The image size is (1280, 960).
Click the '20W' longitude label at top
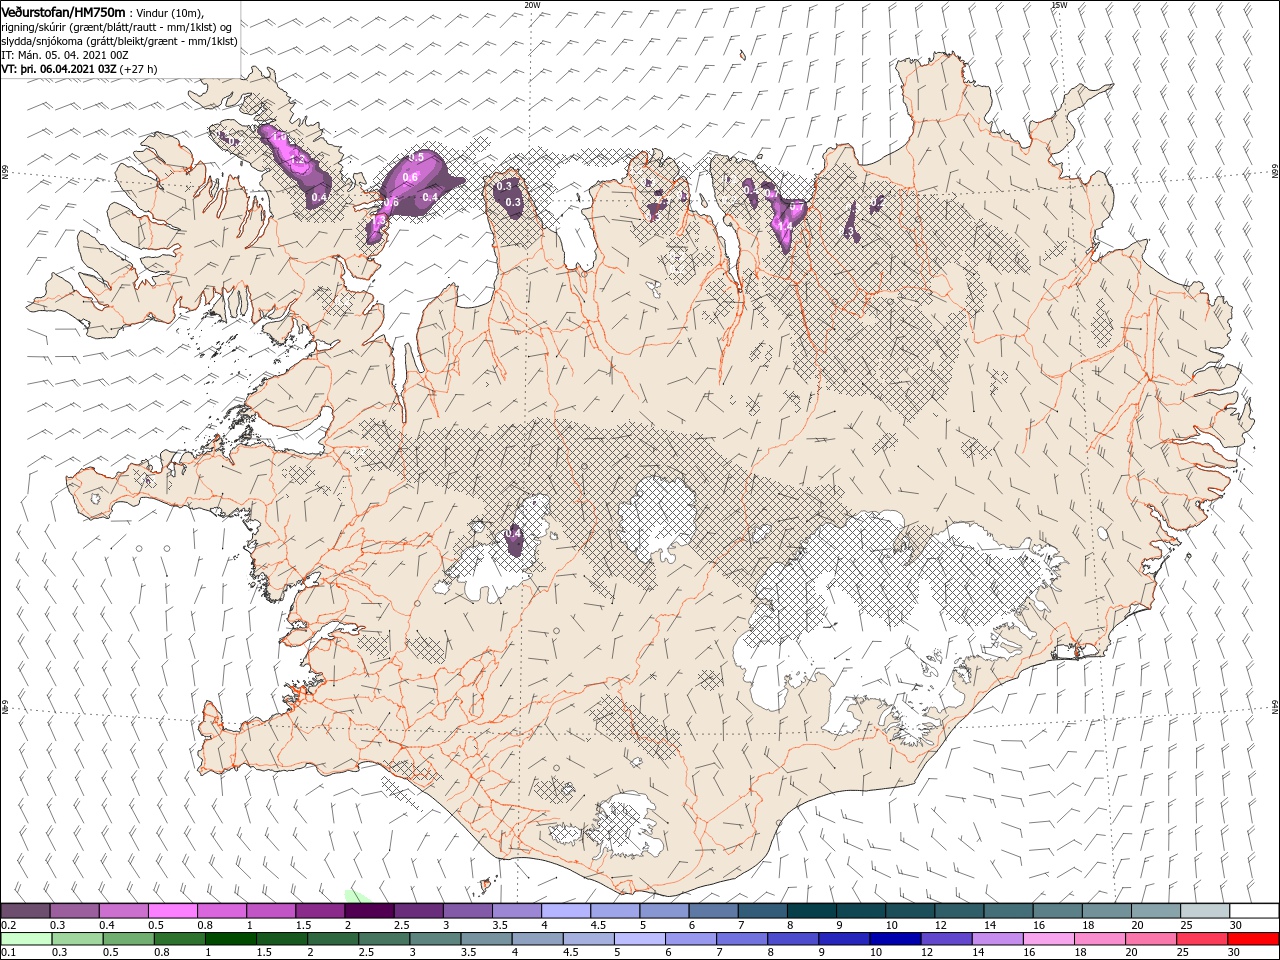(x=532, y=5)
